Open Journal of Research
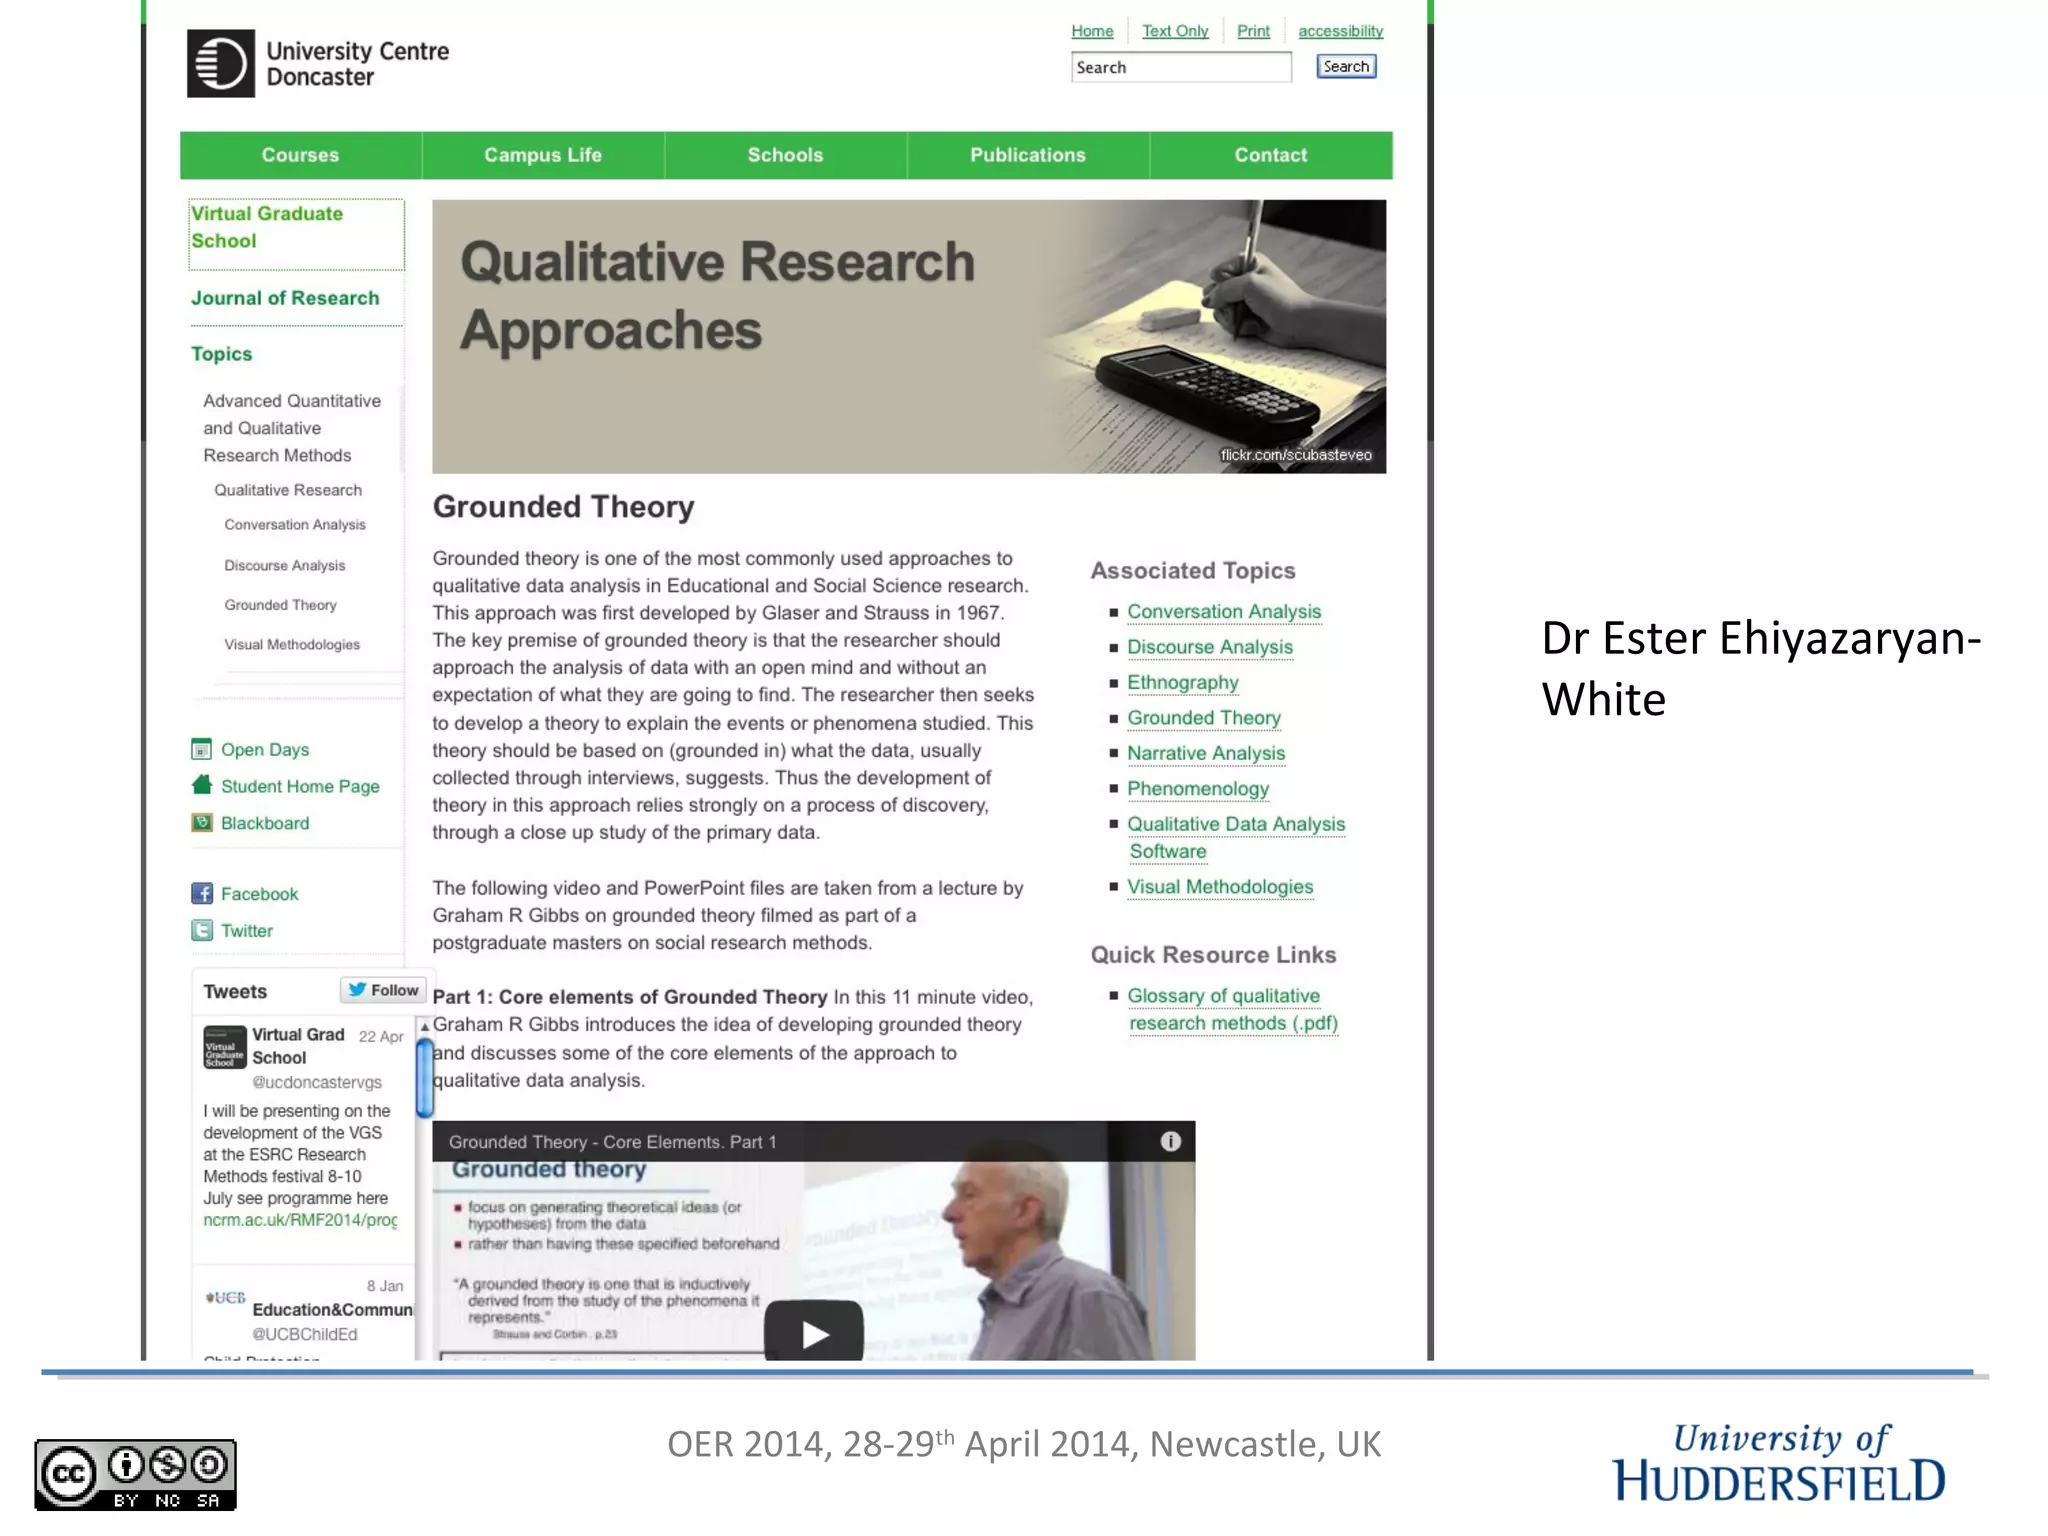The image size is (2048, 1536). (x=285, y=298)
